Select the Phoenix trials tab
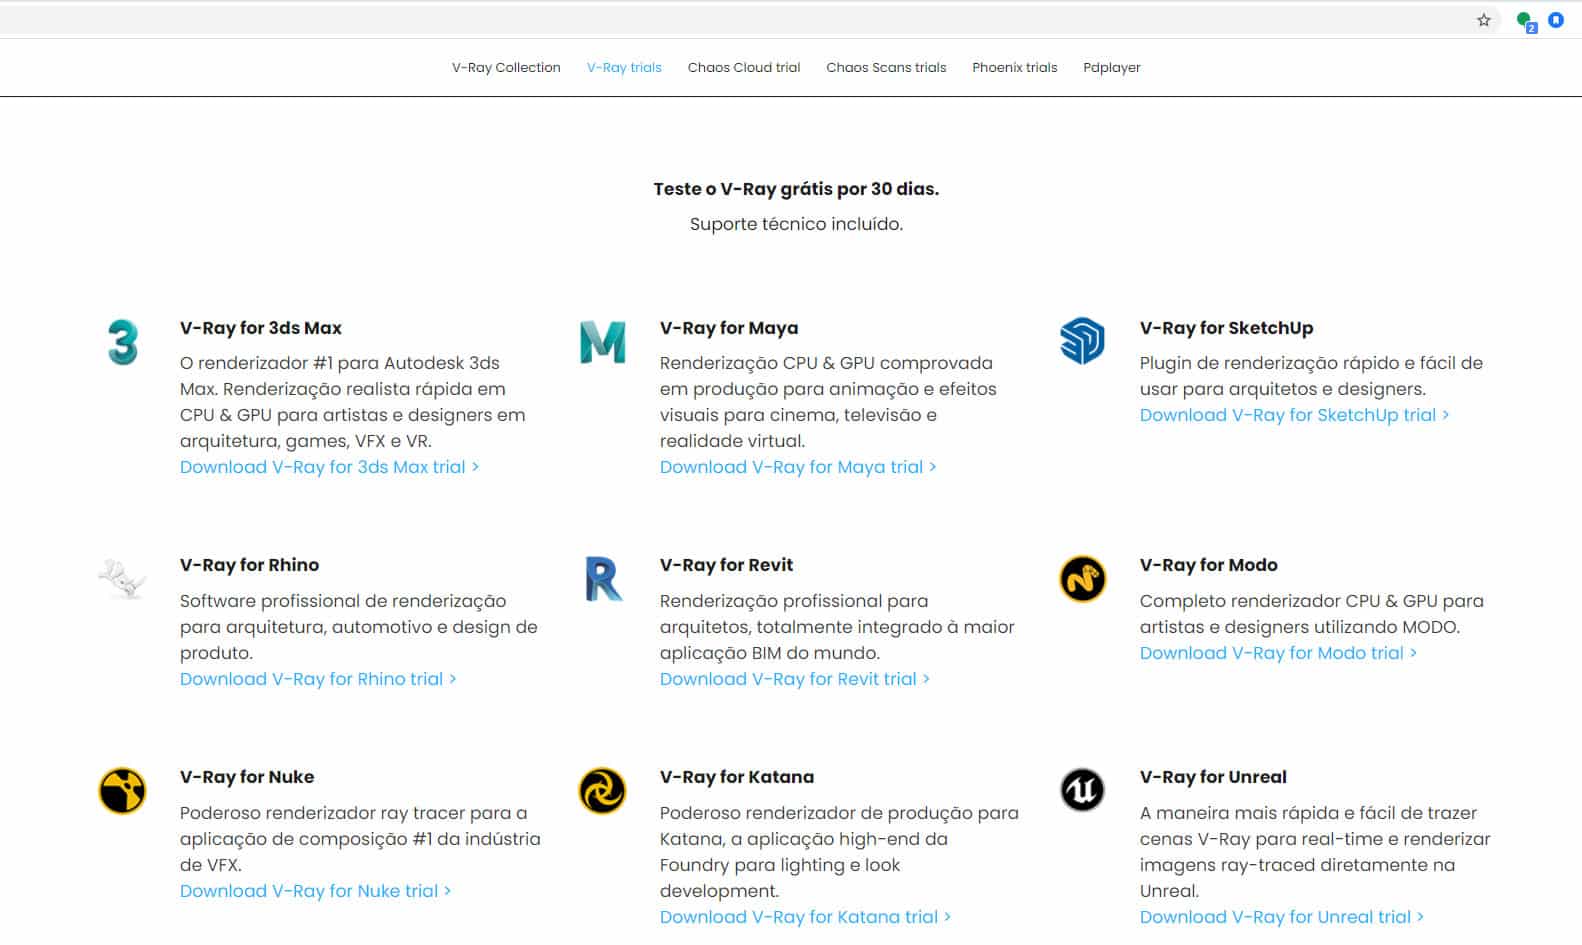The width and height of the screenshot is (1582, 945). pyautogui.click(x=1014, y=68)
